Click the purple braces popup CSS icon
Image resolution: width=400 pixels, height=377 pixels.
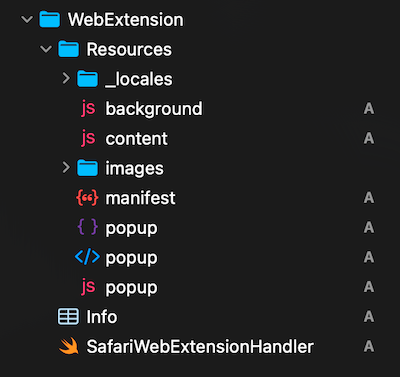(x=87, y=227)
